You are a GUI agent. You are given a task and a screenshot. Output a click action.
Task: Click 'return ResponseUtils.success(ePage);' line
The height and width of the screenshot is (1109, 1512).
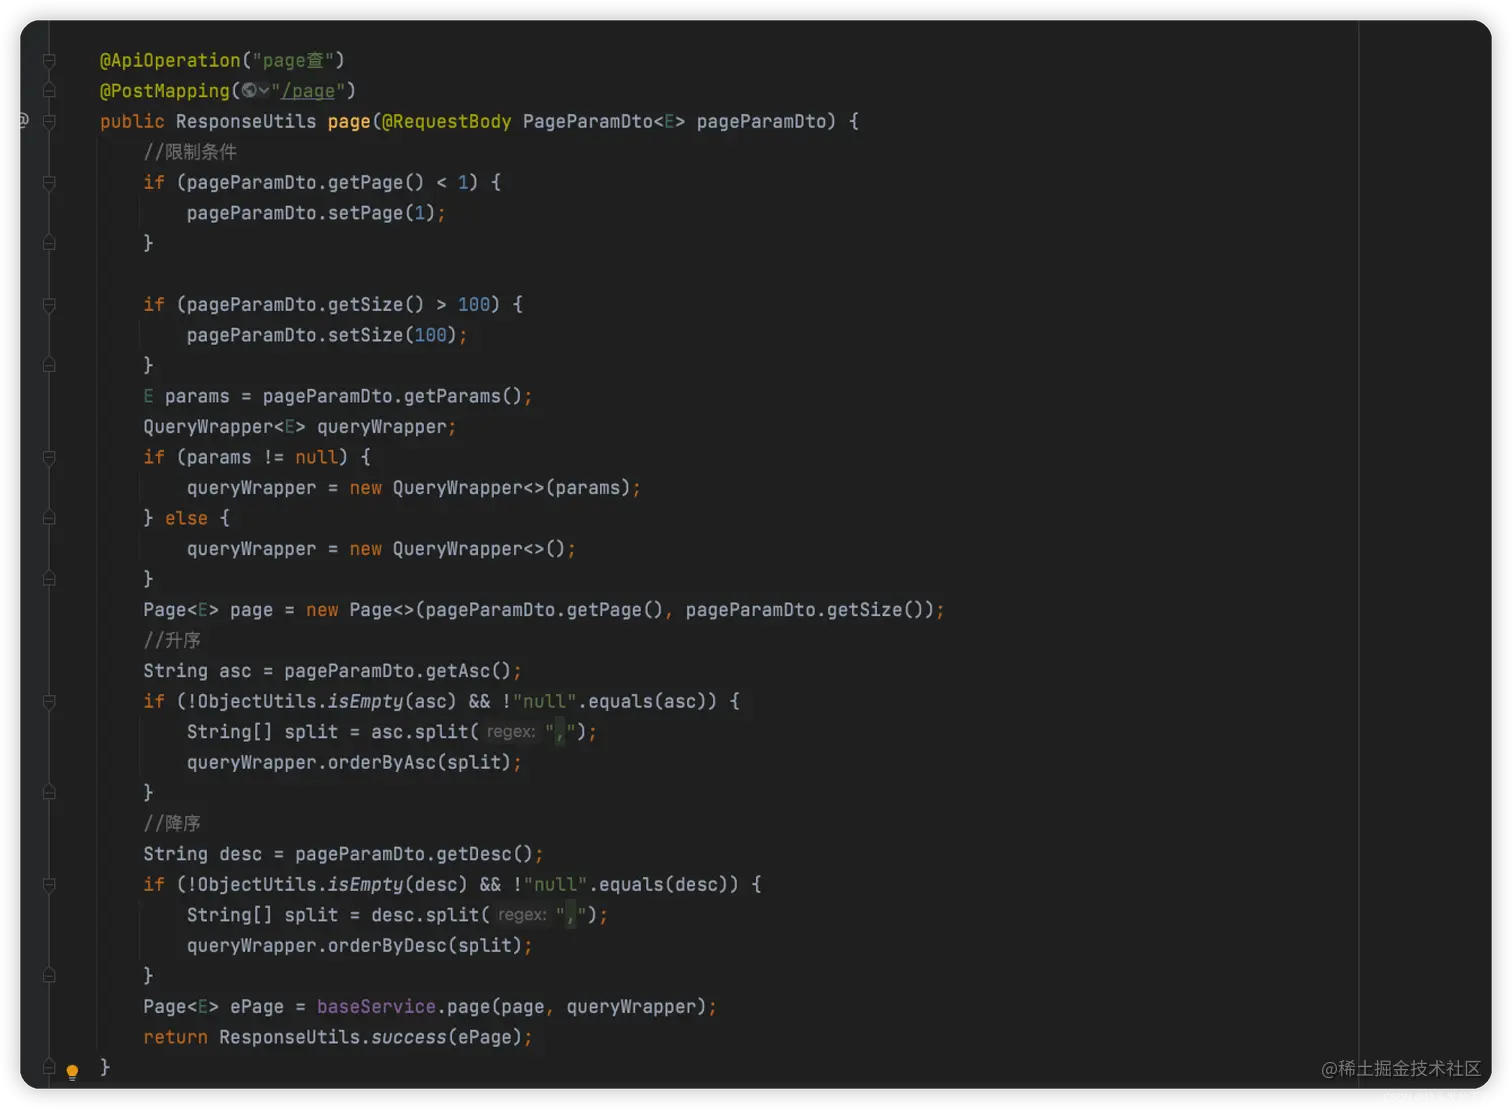coord(338,1037)
